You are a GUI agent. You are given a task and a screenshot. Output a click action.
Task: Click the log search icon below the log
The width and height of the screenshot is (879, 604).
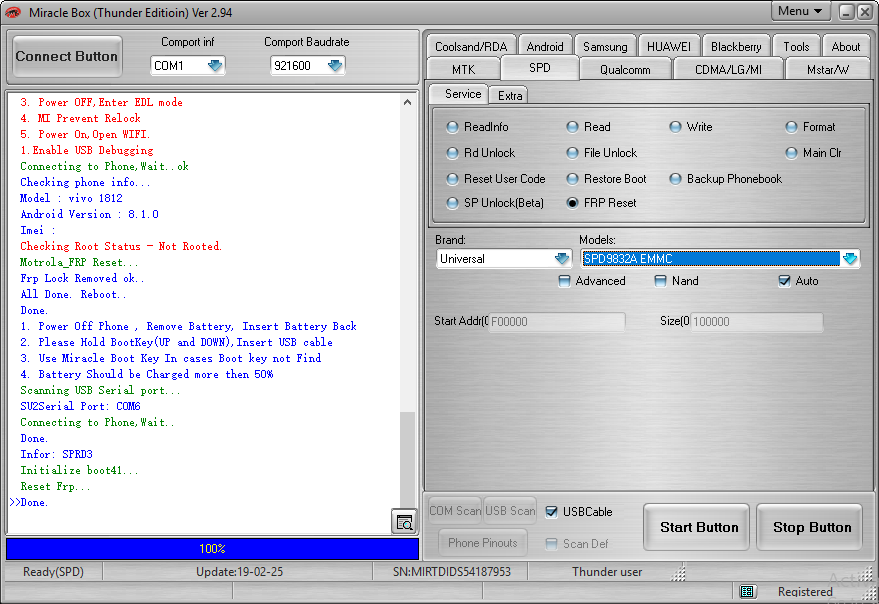click(404, 522)
